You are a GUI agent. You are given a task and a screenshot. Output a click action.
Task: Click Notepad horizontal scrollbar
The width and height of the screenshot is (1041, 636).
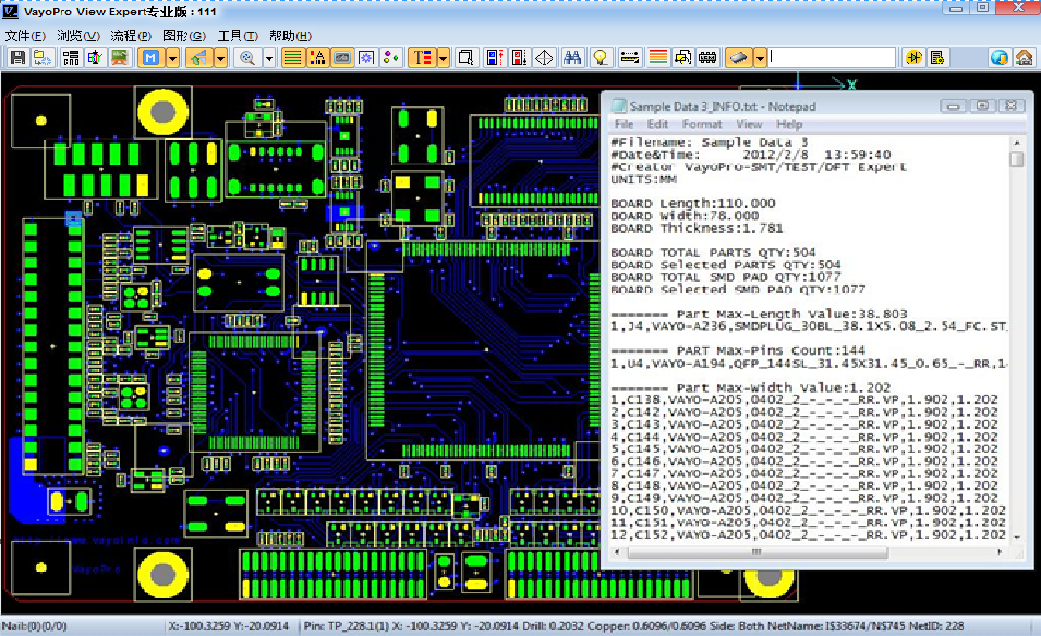click(757, 552)
